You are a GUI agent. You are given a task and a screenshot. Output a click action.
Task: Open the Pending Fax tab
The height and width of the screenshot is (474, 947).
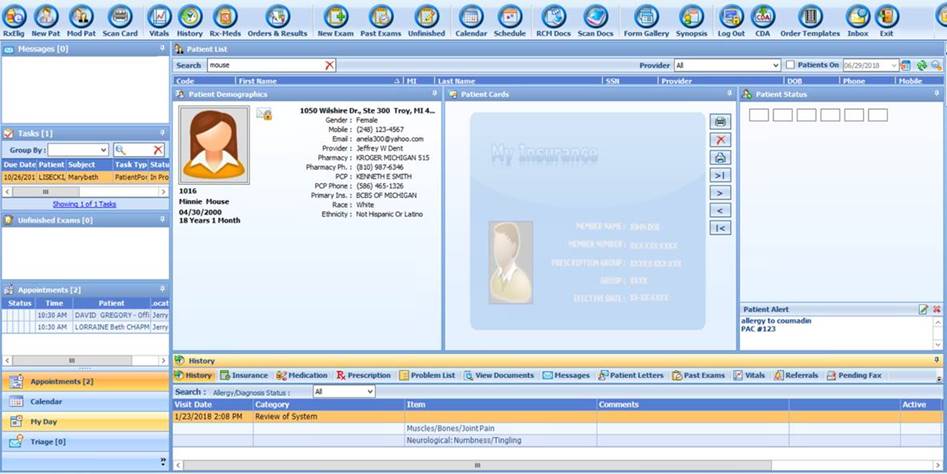click(854, 376)
